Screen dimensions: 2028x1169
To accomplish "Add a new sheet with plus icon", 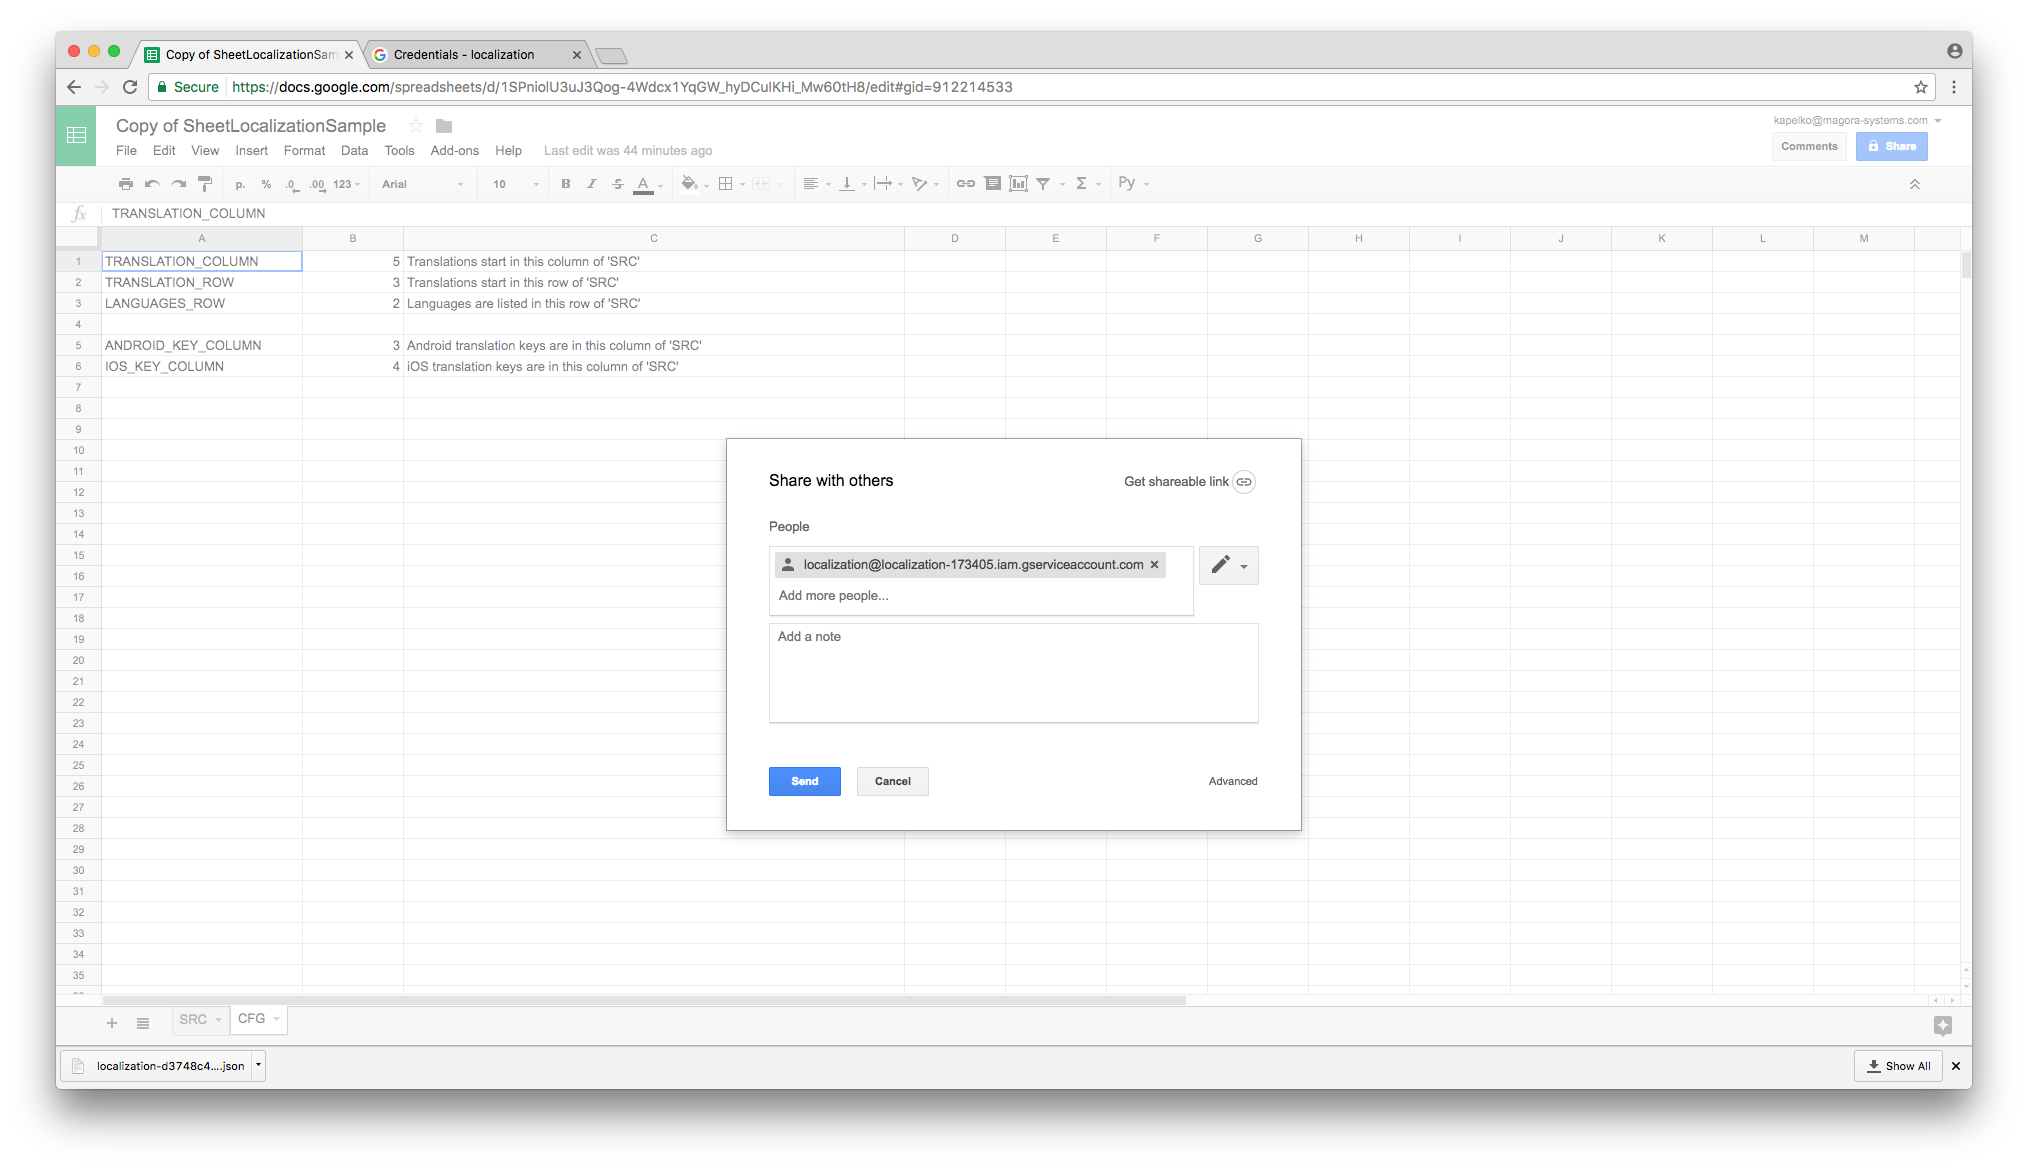I will pos(112,1023).
